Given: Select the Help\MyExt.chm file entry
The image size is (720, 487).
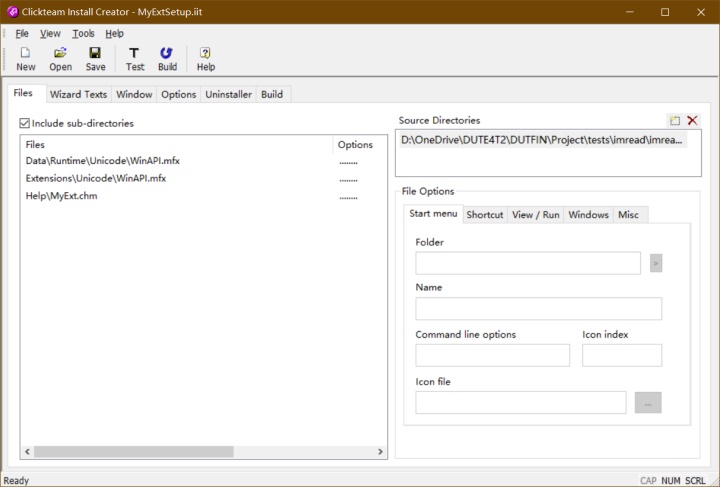Looking at the screenshot, I should point(62,196).
